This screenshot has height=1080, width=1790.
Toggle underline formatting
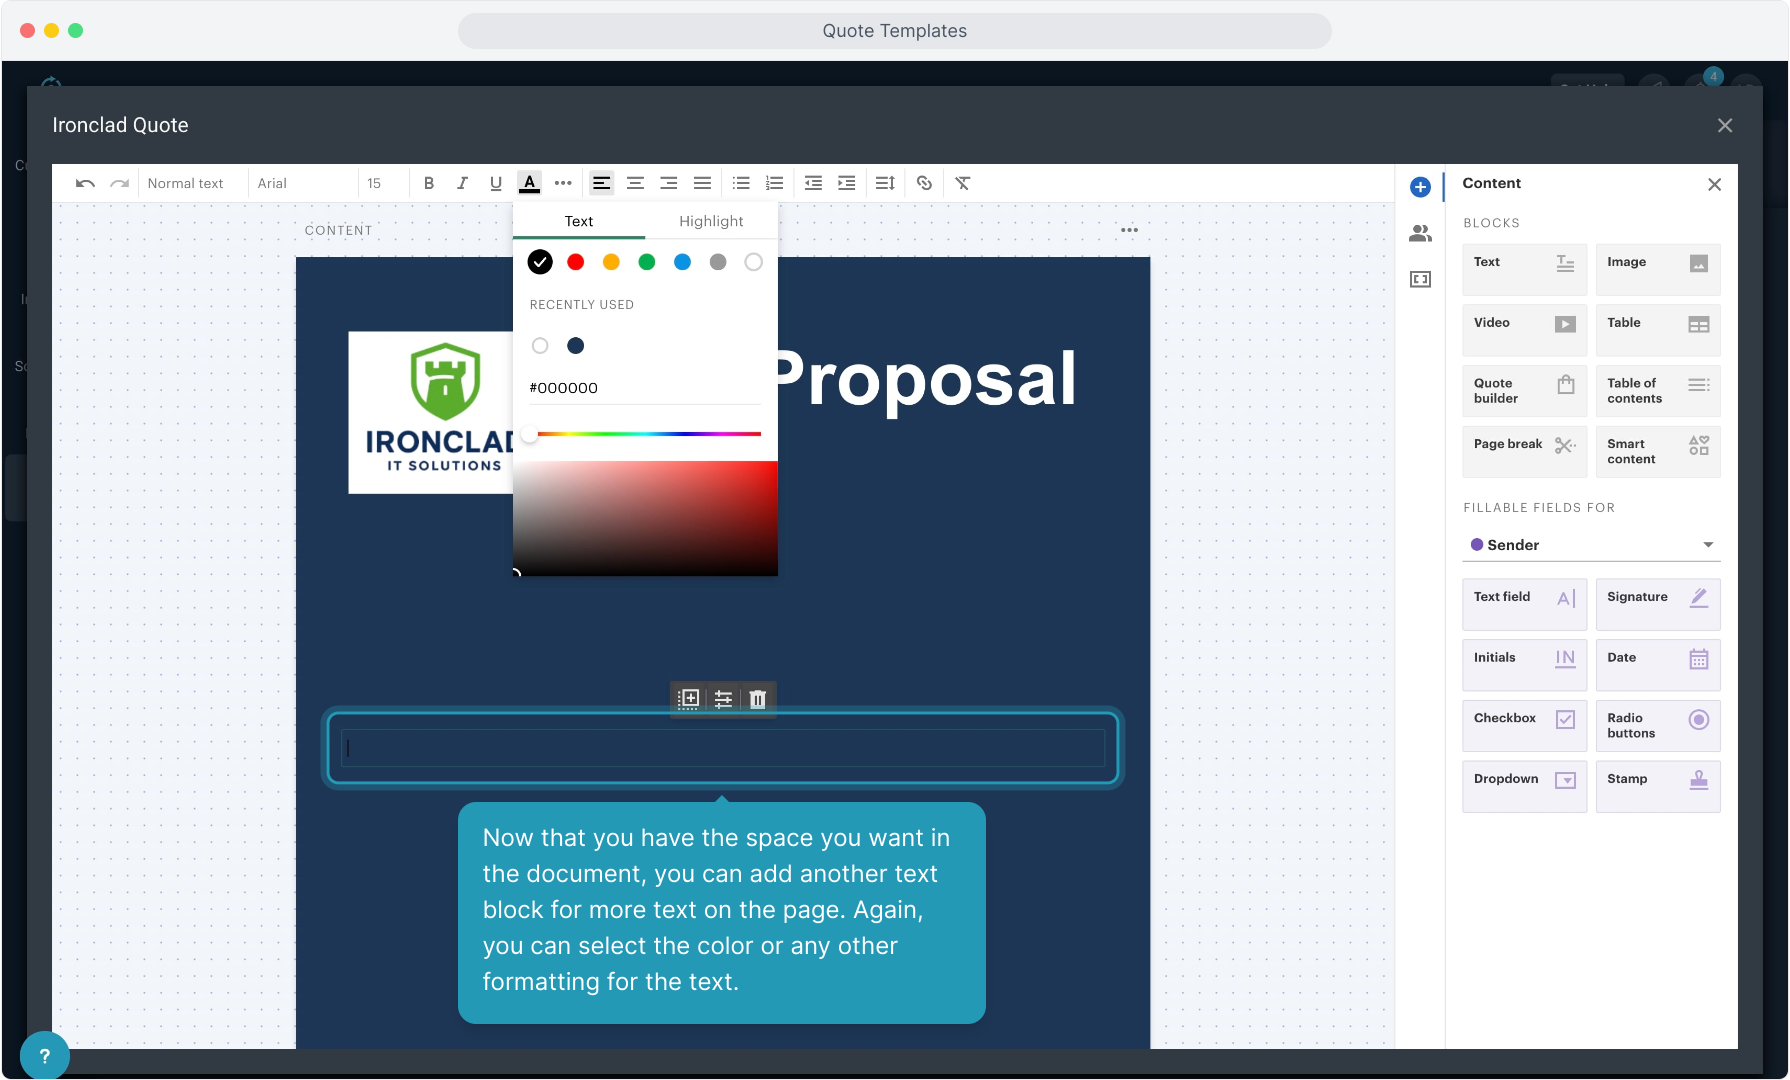[x=495, y=183]
